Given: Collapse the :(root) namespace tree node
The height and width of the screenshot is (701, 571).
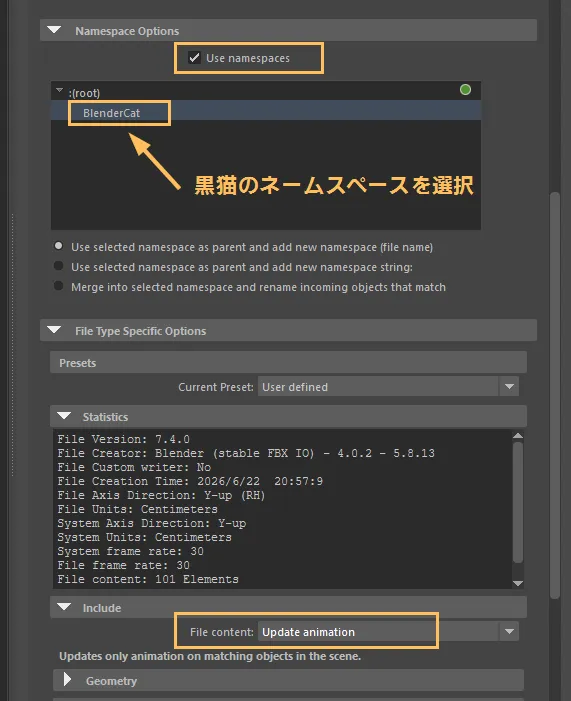Looking at the screenshot, I should pos(59,91).
